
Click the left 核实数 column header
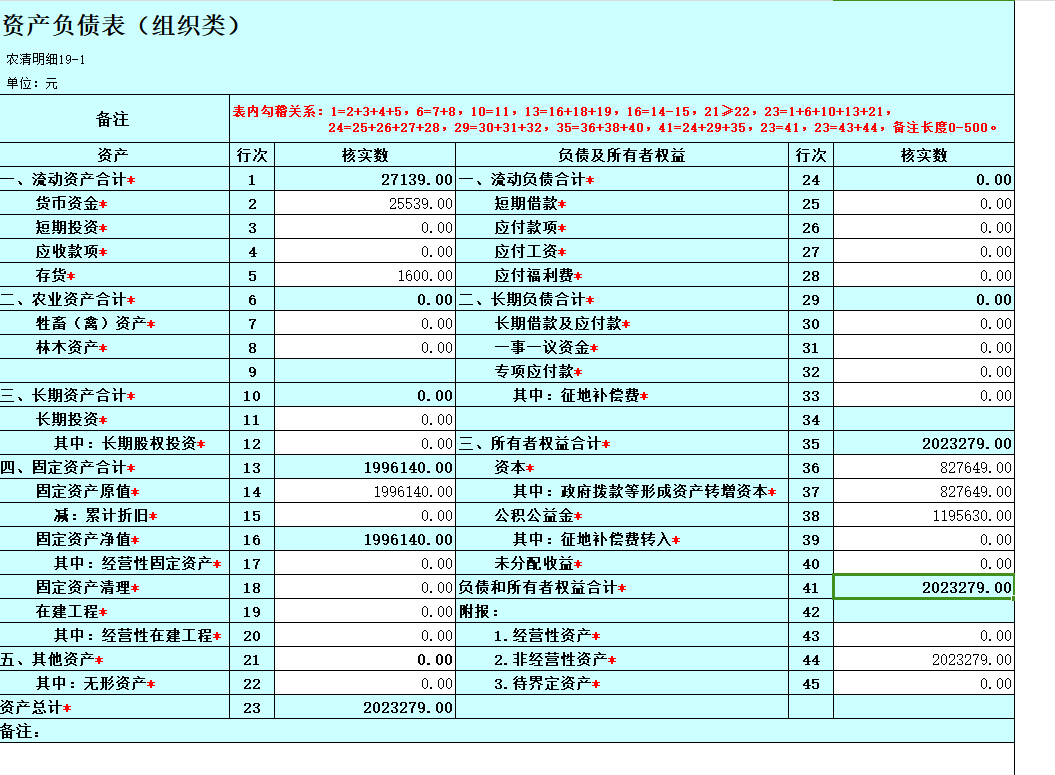[365, 155]
